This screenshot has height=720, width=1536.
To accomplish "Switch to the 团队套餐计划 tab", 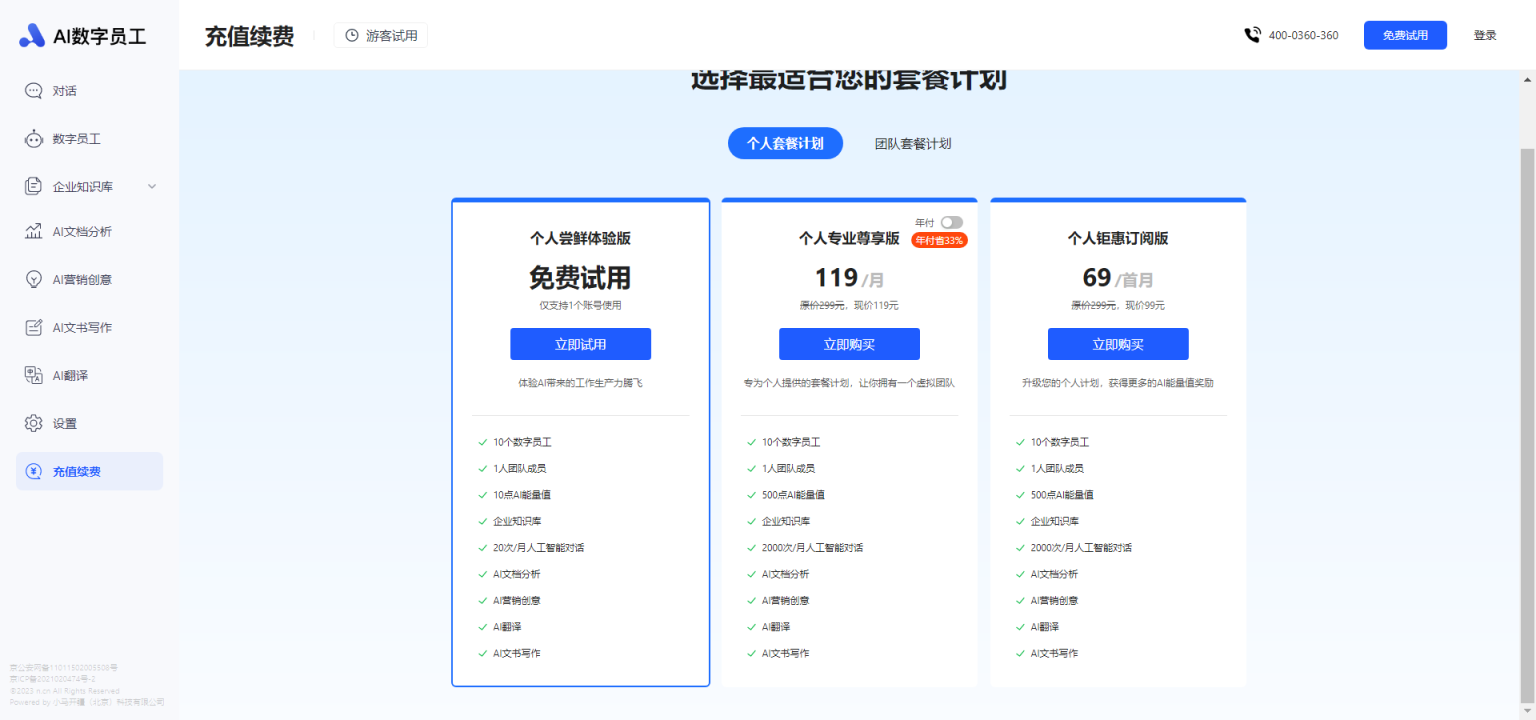I will pyautogui.click(x=912, y=144).
